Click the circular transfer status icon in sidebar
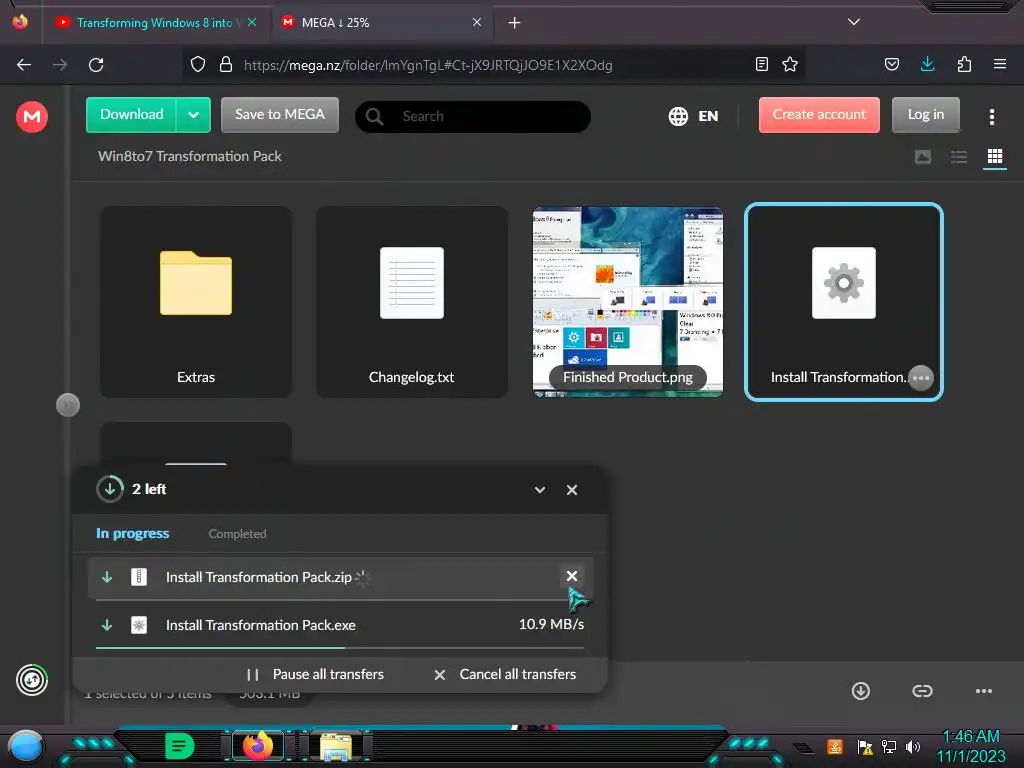 (x=31, y=680)
